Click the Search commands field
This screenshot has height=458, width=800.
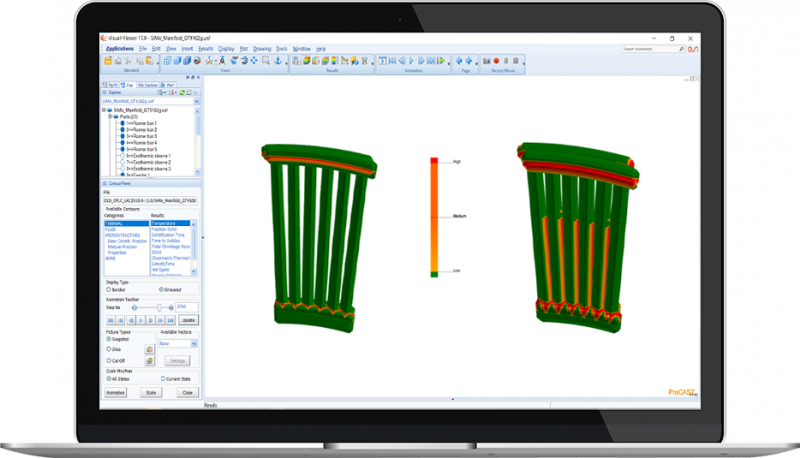[650, 48]
